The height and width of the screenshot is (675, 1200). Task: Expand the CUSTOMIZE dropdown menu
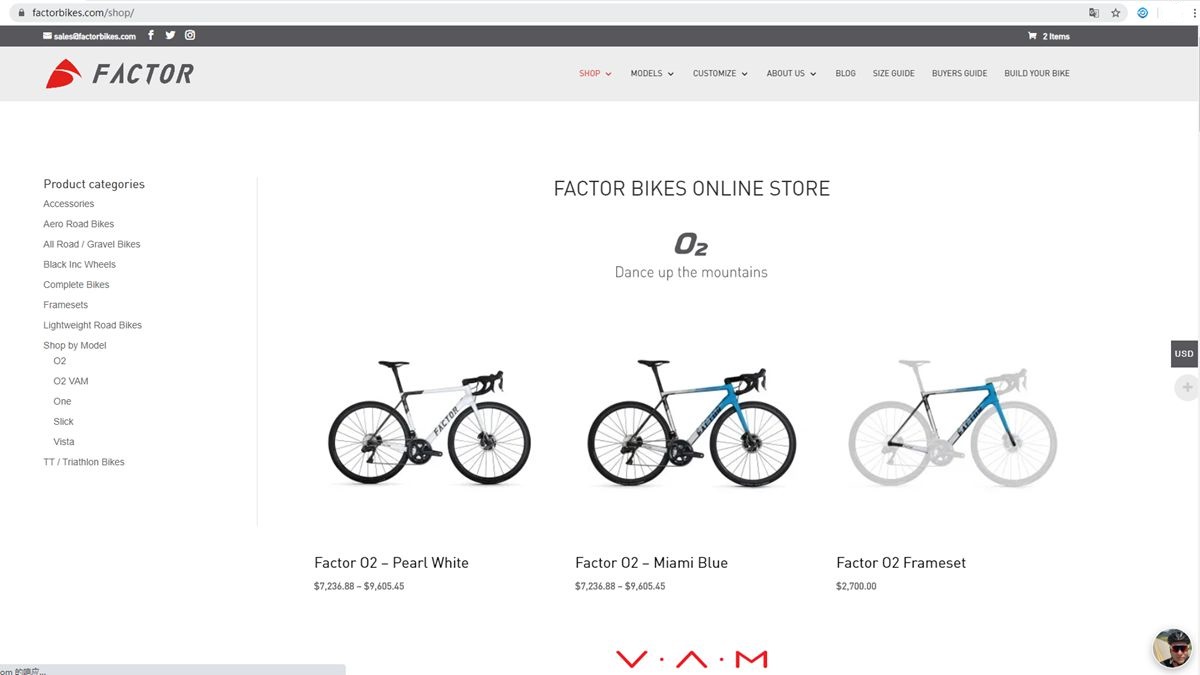(x=720, y=74)
